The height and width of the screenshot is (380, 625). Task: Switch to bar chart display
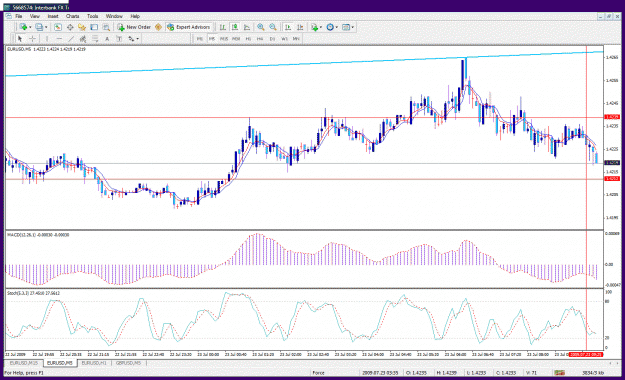click(223, 27)
